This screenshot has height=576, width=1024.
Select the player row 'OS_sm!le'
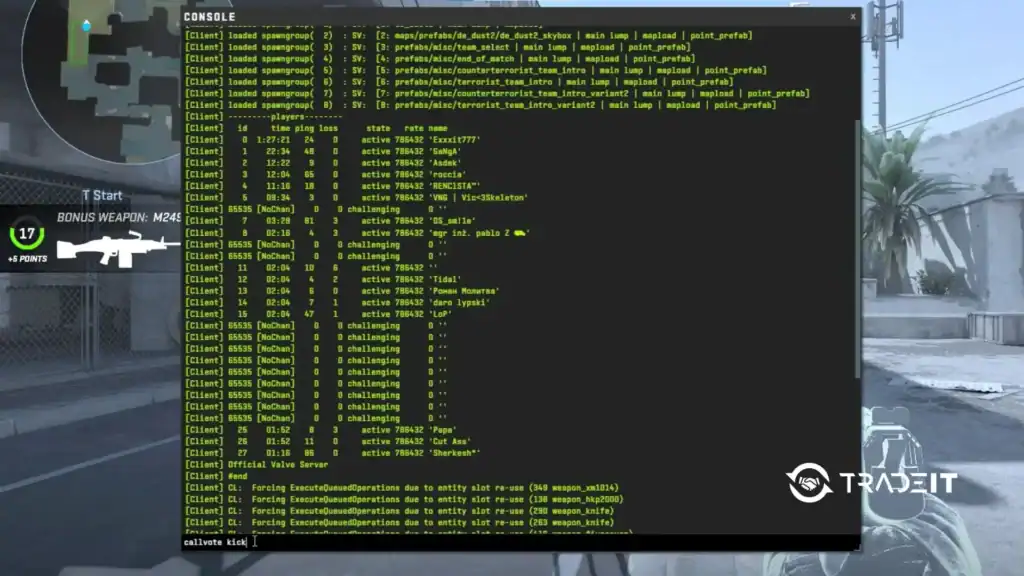click(330, 221)
